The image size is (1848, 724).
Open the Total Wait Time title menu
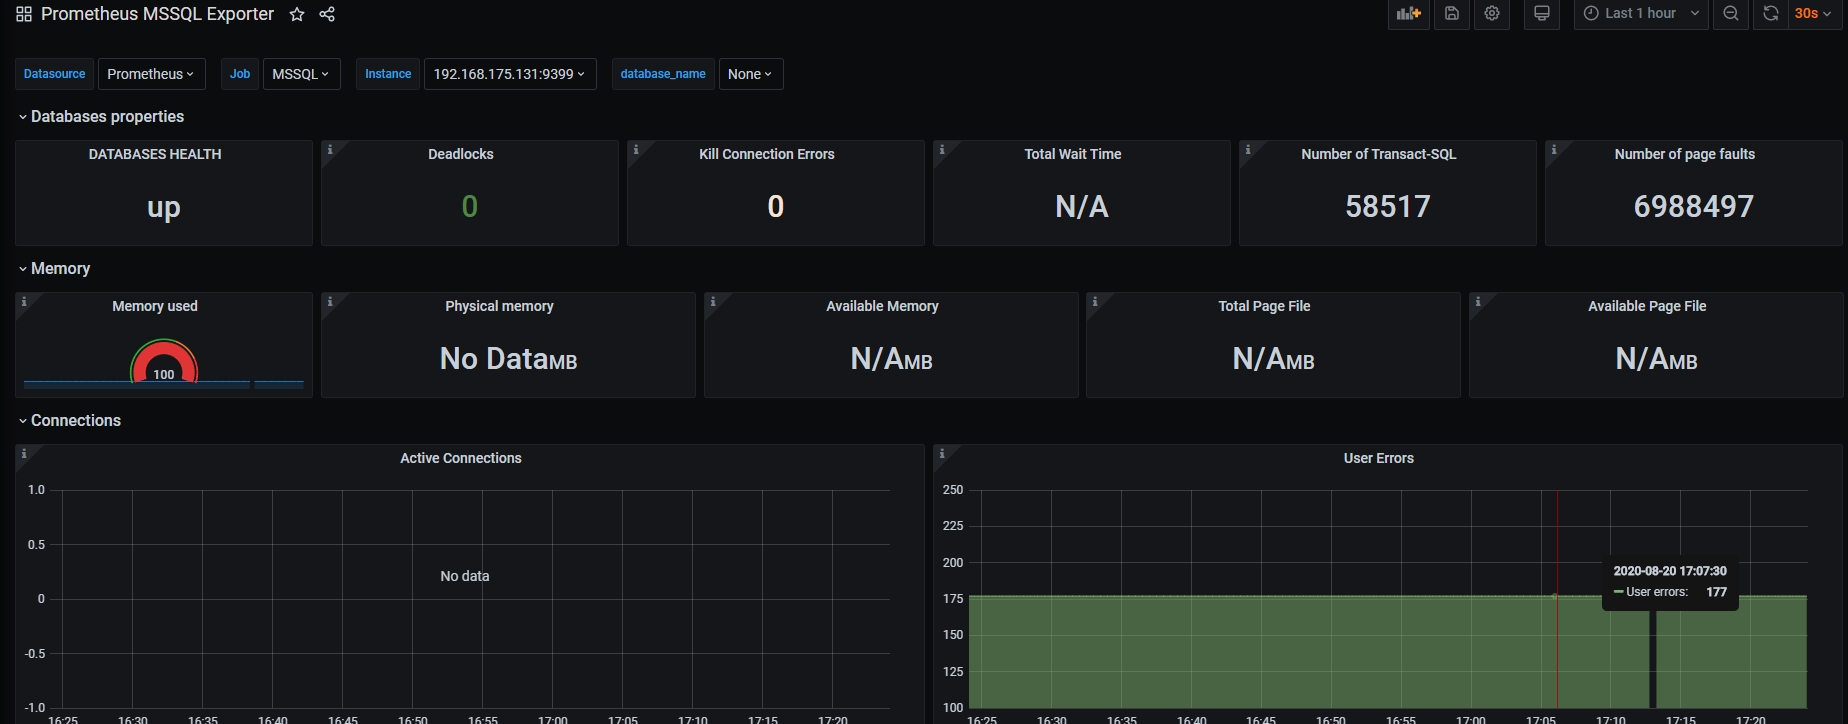point(1073,154)
